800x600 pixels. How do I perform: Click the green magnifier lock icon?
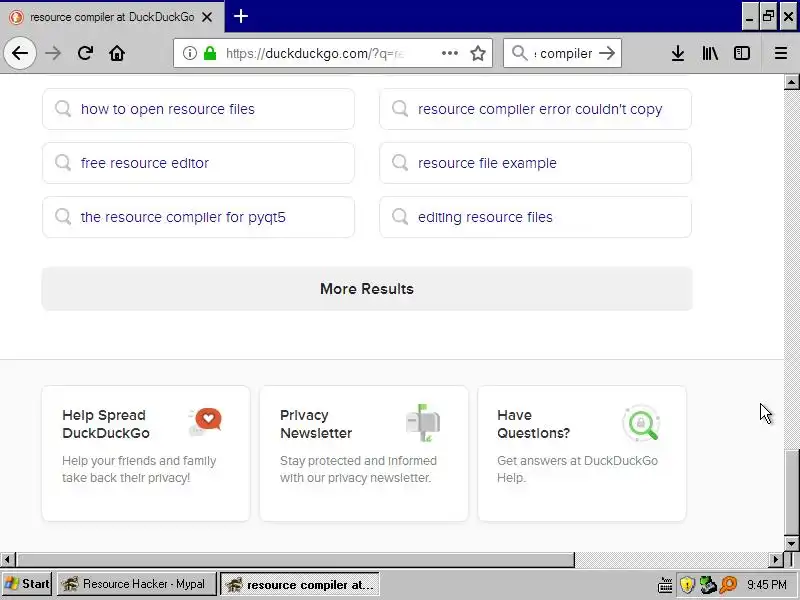[x=641, y=422]
